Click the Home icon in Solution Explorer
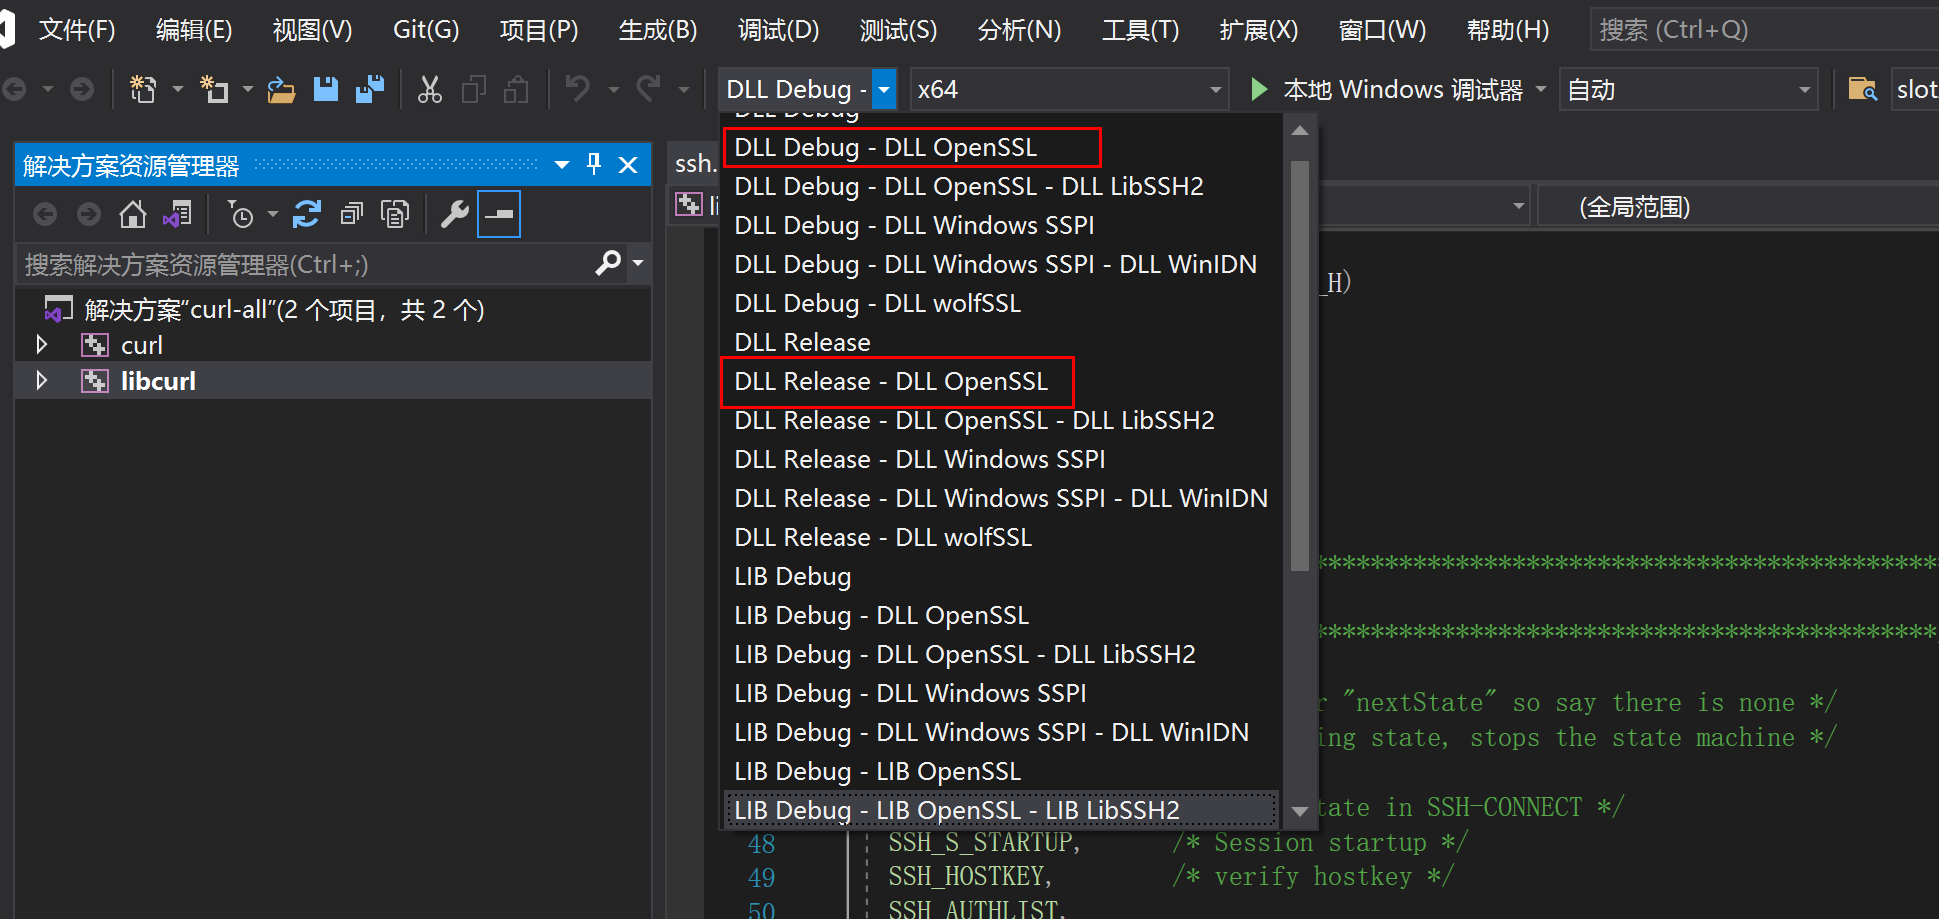This screenshot has height=919, width=1939. pyautogui.click(x=132, y=213)
